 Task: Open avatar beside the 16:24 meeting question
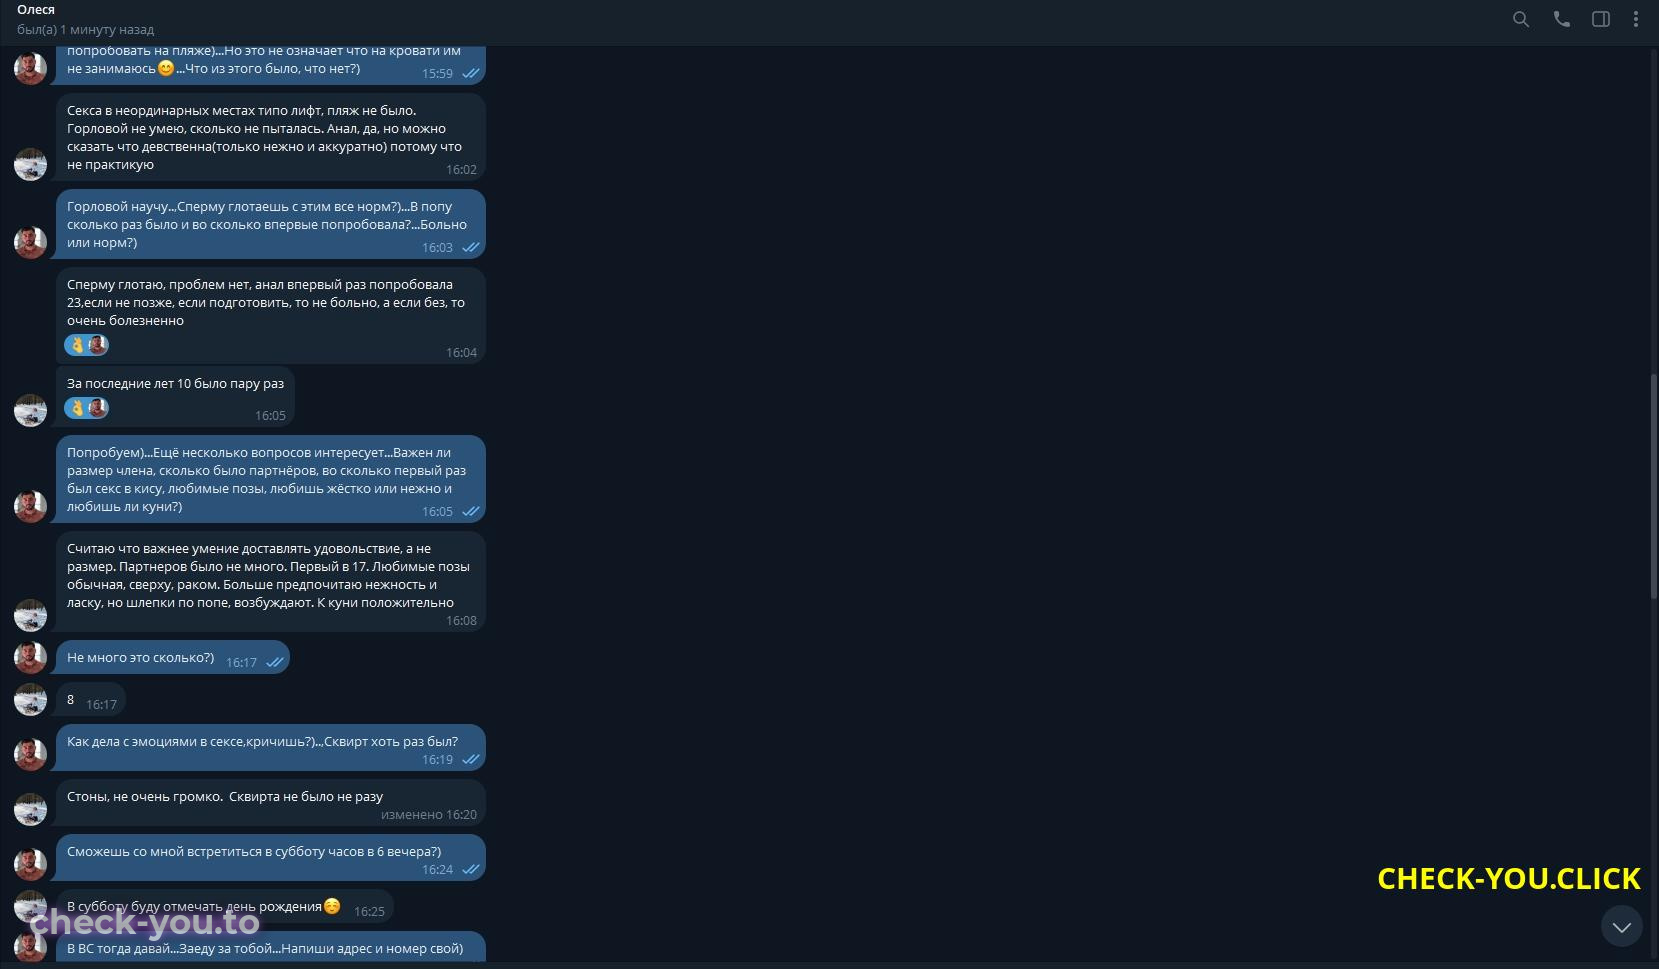30,864
